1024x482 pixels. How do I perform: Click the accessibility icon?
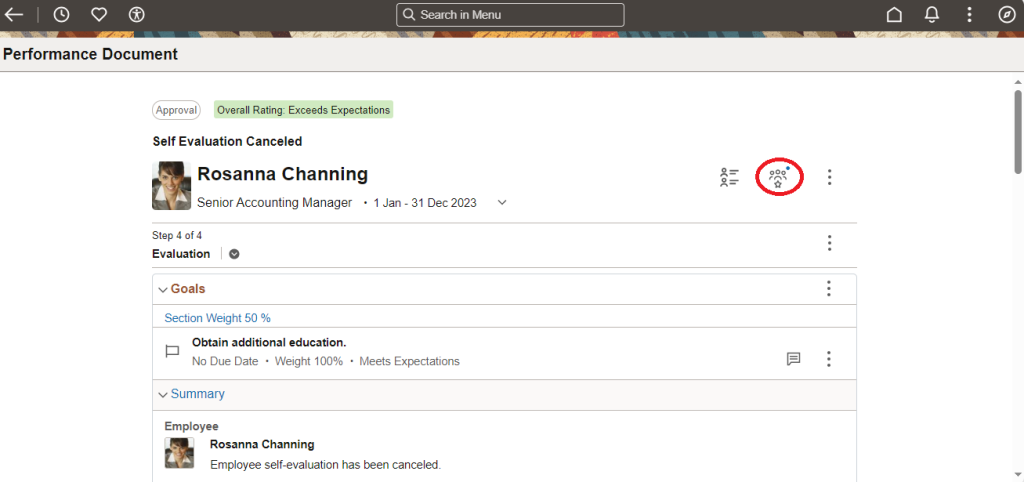coord(137,15)
